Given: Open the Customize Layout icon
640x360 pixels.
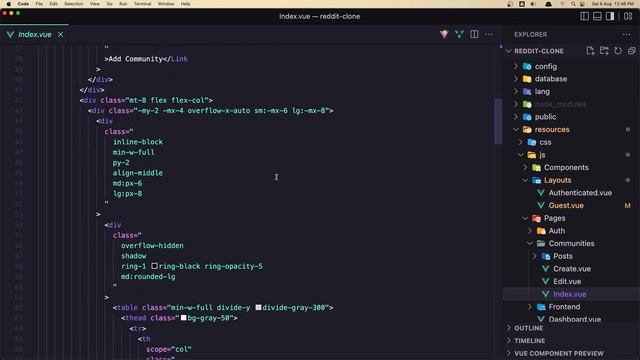Looking at the screenshot, I should pyautogui.click(x=628, y=16).
